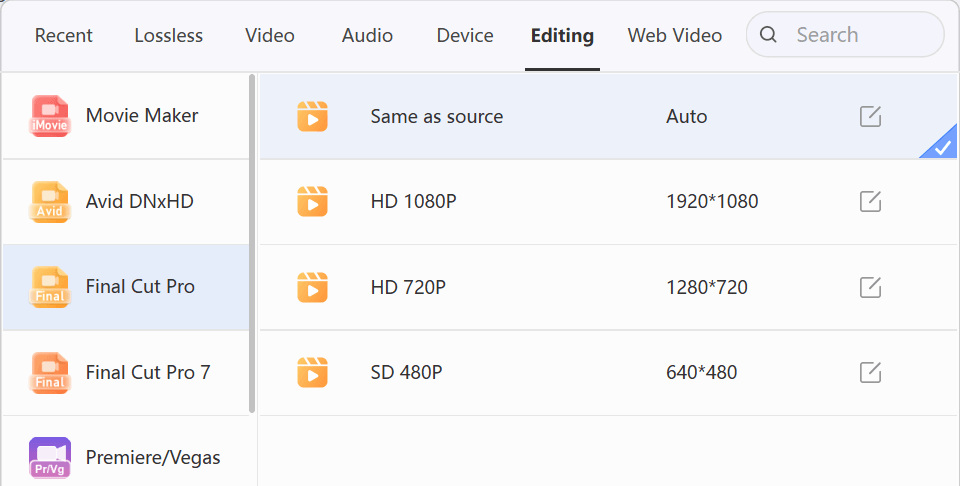
Task: Click the Auto resolution value
Action: coord(686,116)
